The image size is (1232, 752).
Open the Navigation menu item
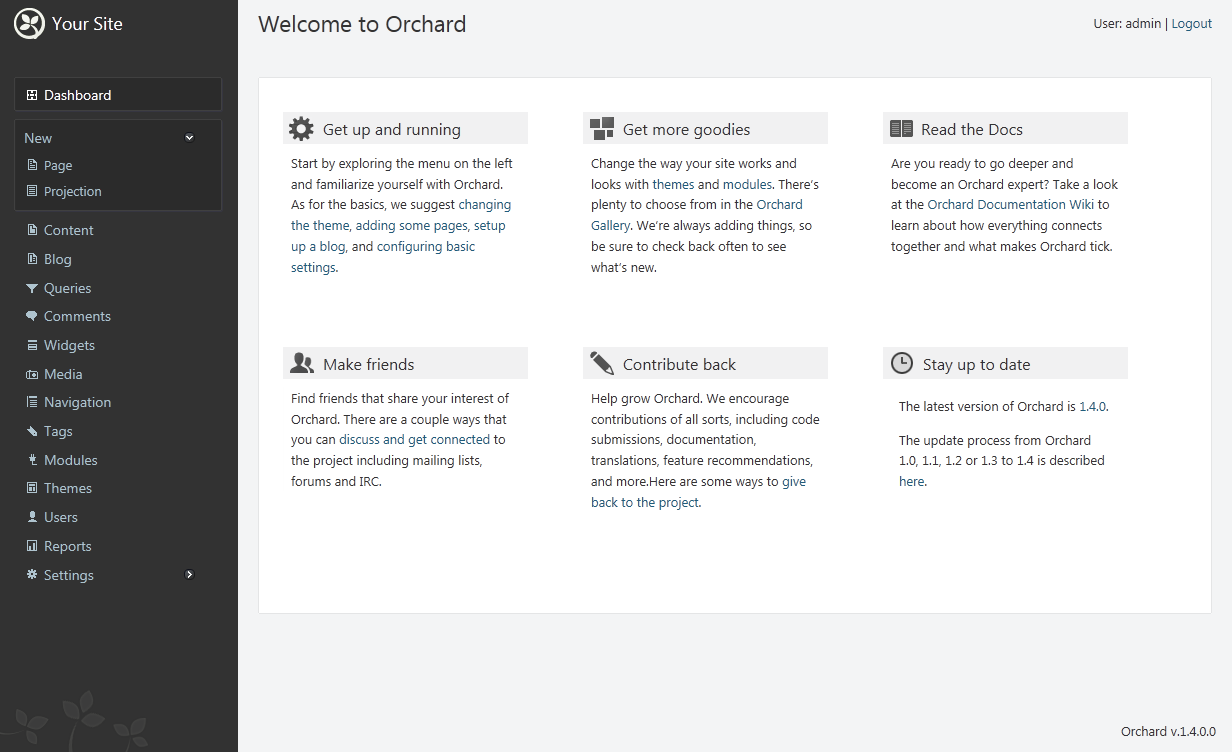point(77,402)
